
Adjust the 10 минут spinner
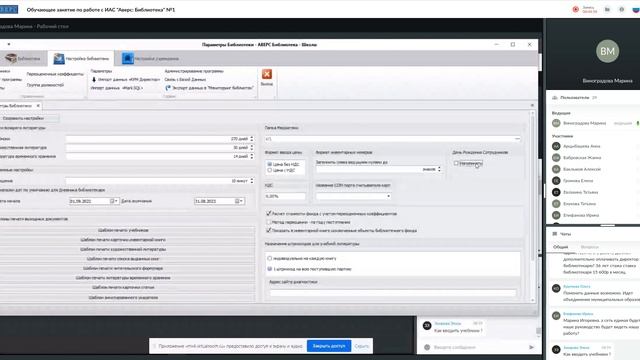tap(160, 181)
